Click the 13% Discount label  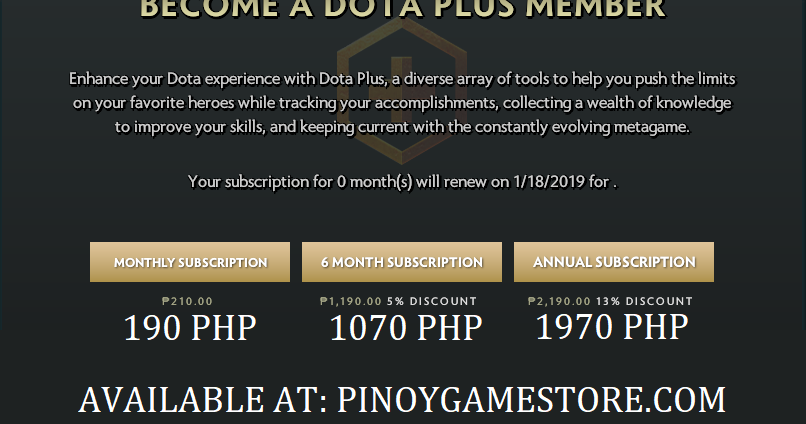(644, 301)
